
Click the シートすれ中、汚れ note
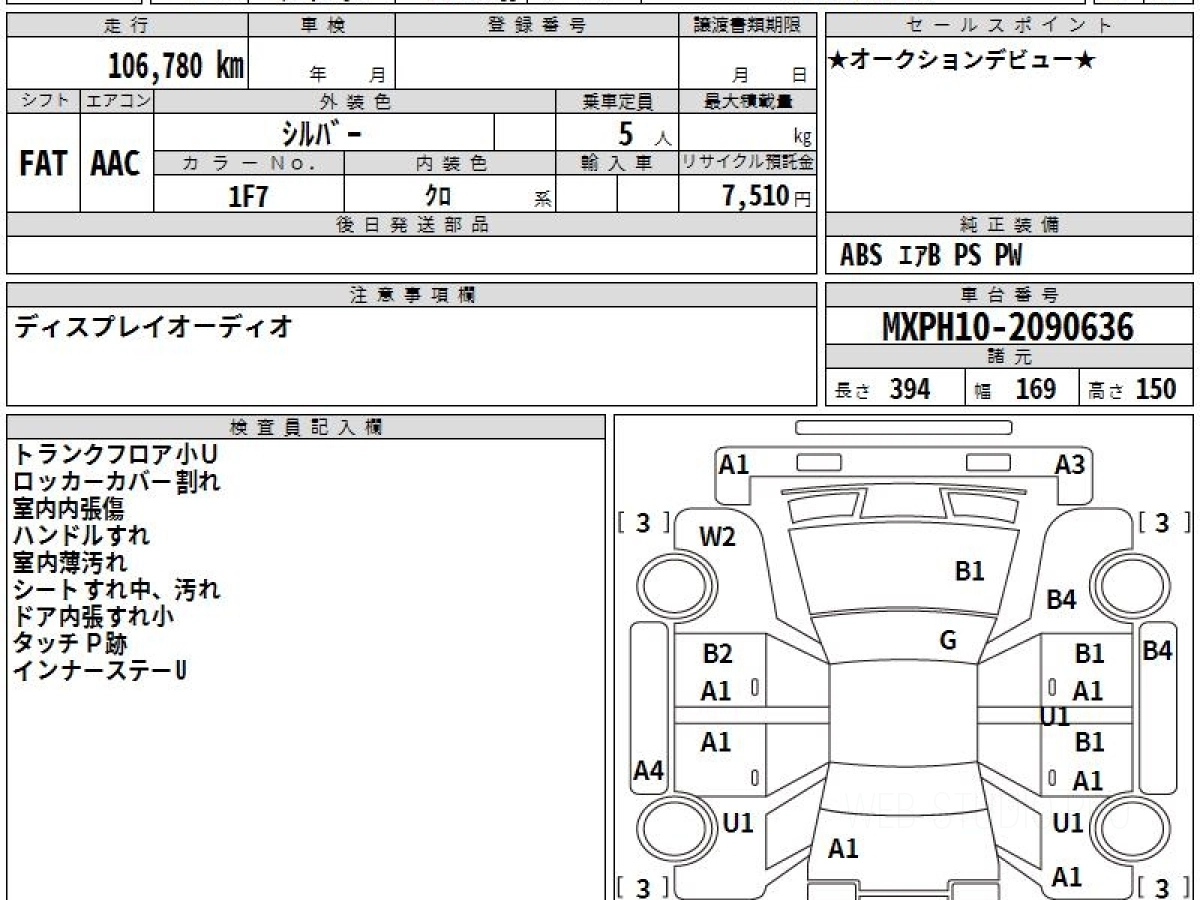click(x=116, y=590)
